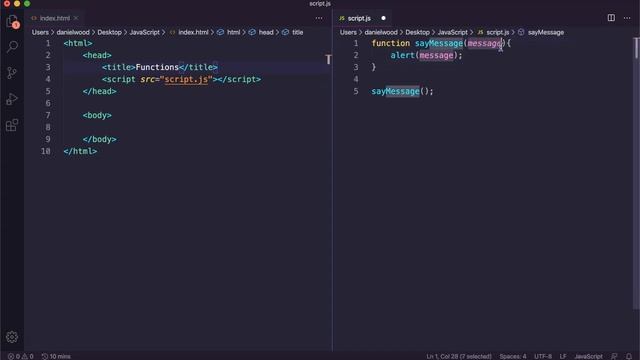
Task: Click unsaved dot on script.js tab
Action: (x=383, y=18)
